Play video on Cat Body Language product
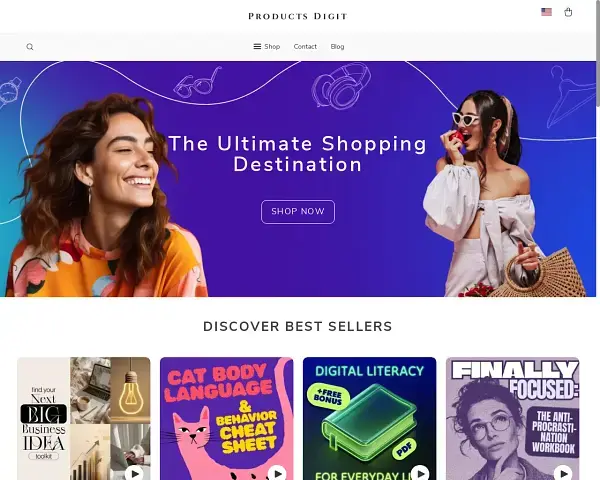 click(277, 474)
